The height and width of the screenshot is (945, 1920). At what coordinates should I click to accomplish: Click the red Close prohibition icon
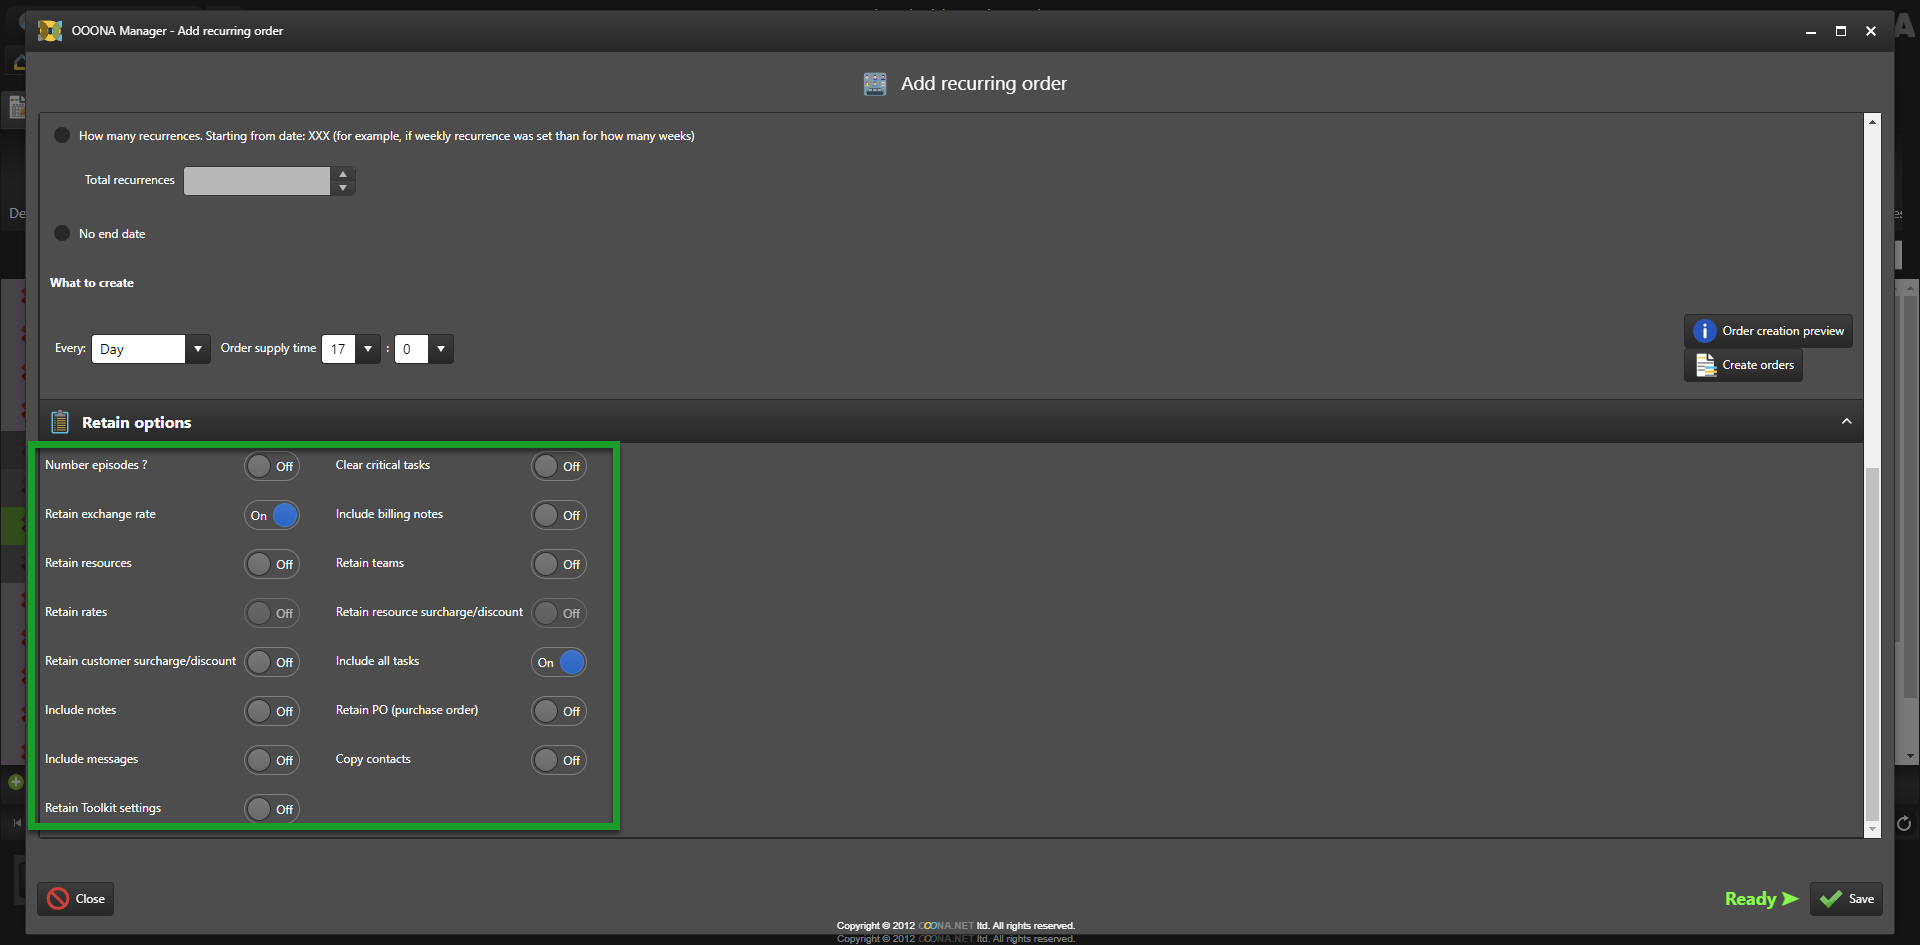(x=58, y=899)
